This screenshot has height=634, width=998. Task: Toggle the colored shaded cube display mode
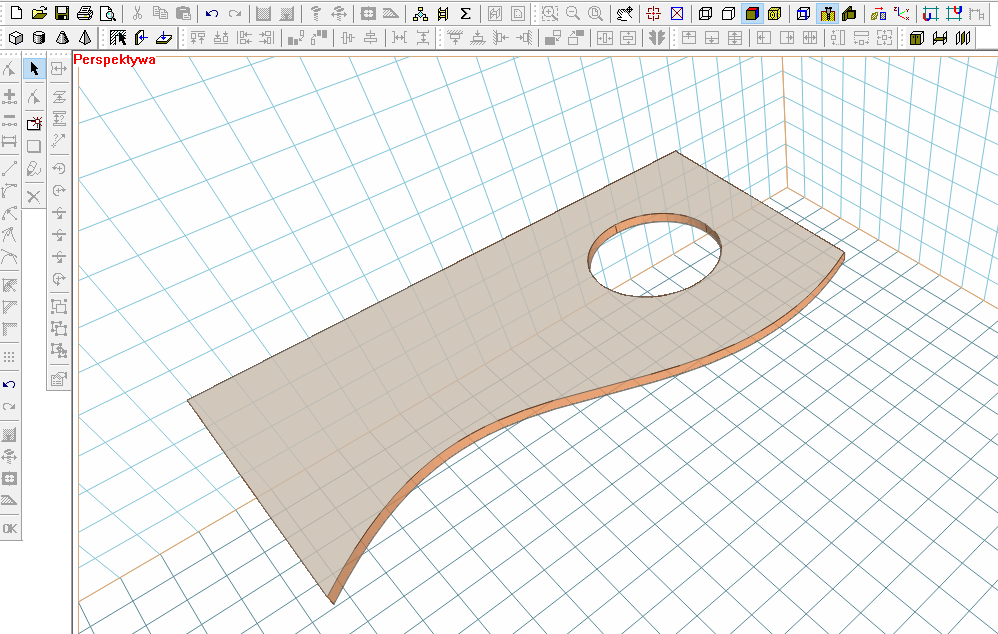tap(752, 13)
